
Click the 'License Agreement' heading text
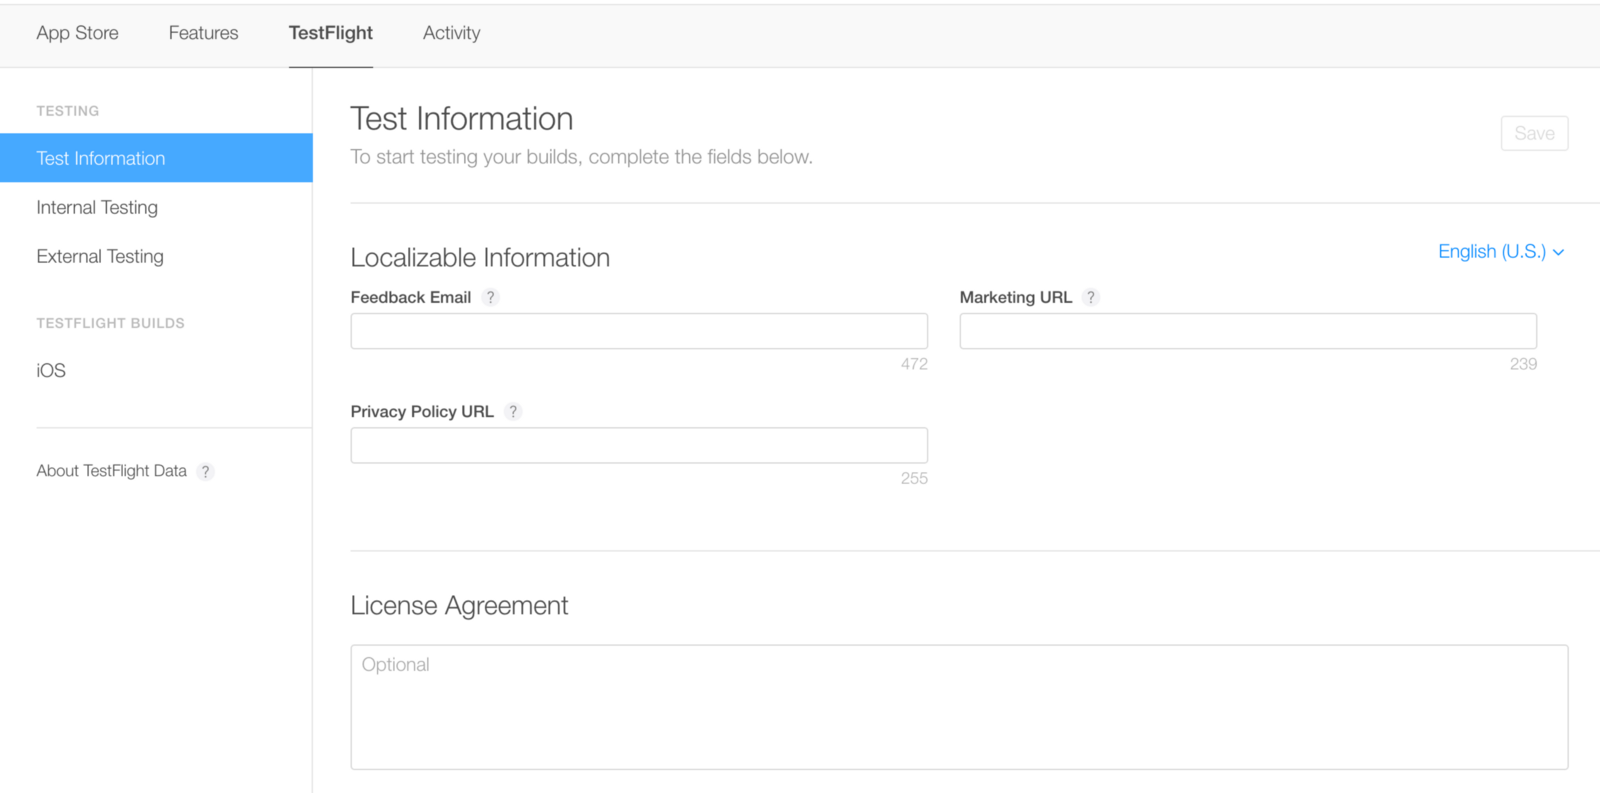[459, 606]
